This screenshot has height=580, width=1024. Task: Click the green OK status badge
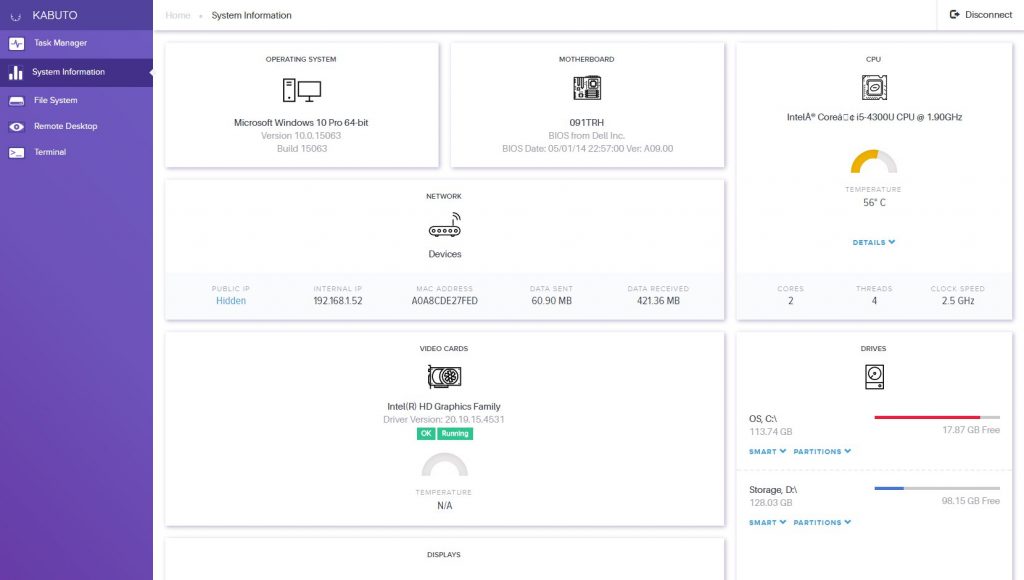426,434
